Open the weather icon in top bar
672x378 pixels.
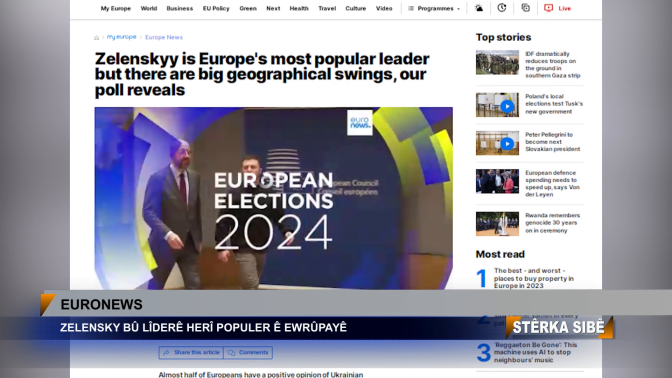pos(479,8)
